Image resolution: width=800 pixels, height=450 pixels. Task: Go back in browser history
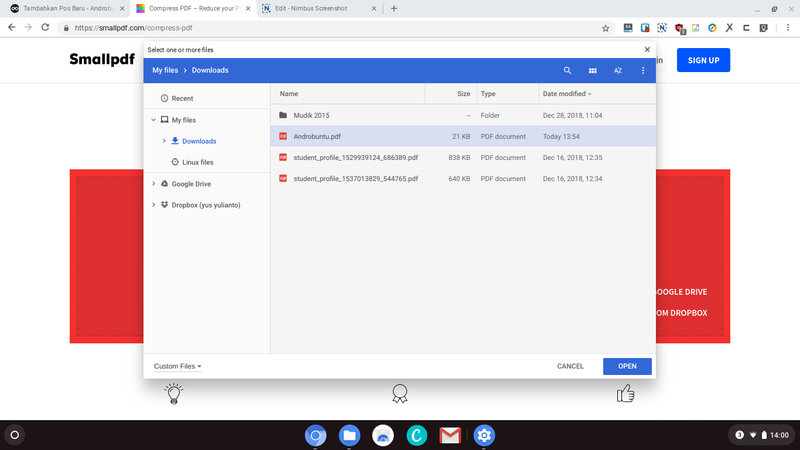pos(12,28)
